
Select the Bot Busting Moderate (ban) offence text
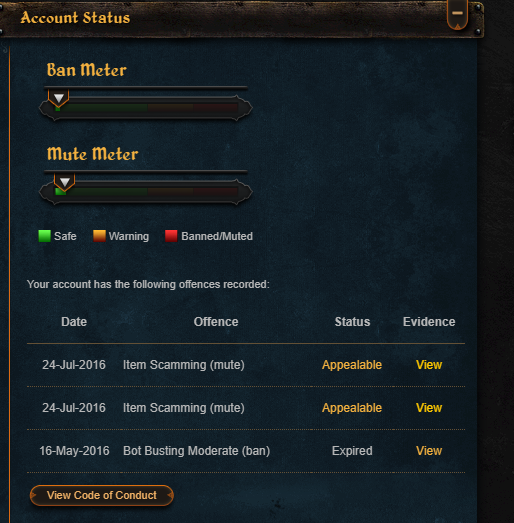196,451
